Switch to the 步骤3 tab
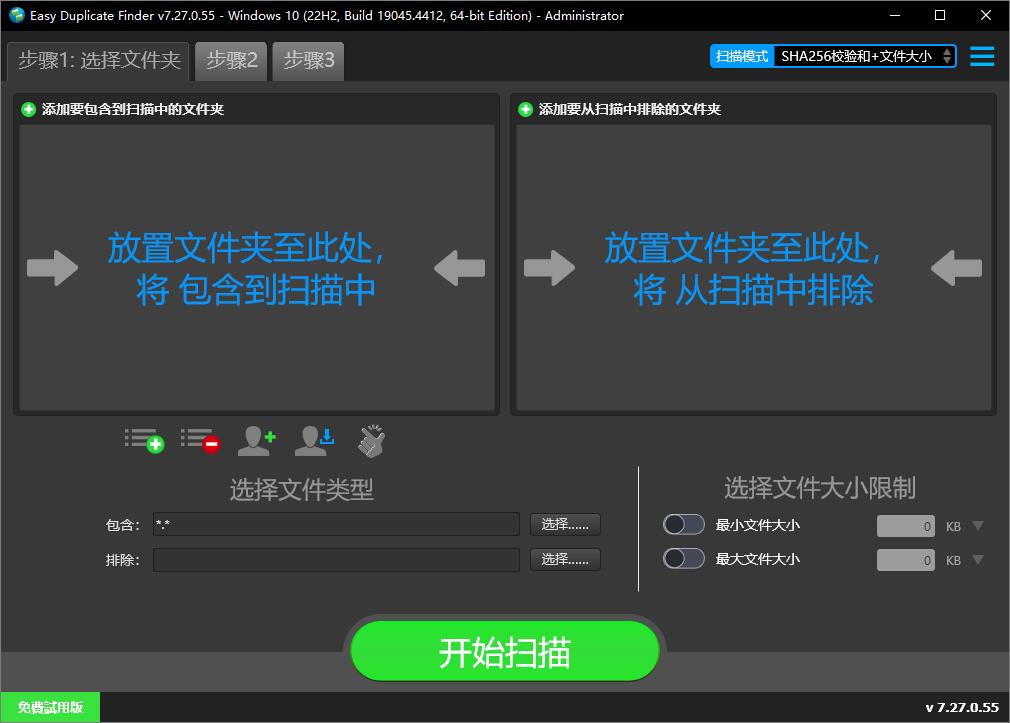 [308, 60]
